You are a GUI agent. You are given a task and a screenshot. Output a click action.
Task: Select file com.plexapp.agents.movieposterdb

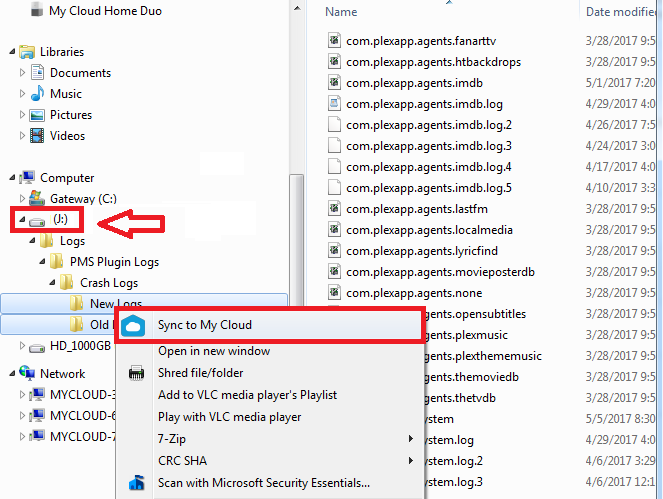(440, 272)
